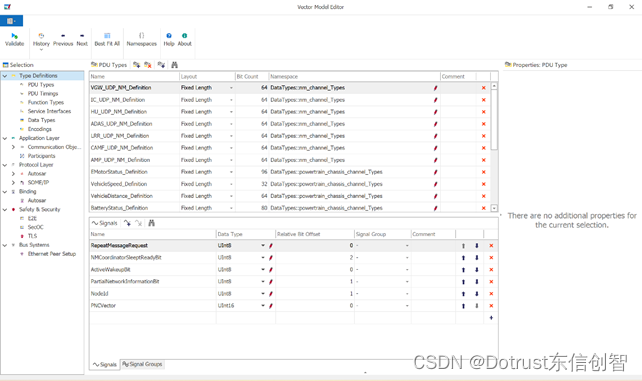This screenshot has height=381, width=642.
Task: Select Data Types tree item
Action: point(41,120)
